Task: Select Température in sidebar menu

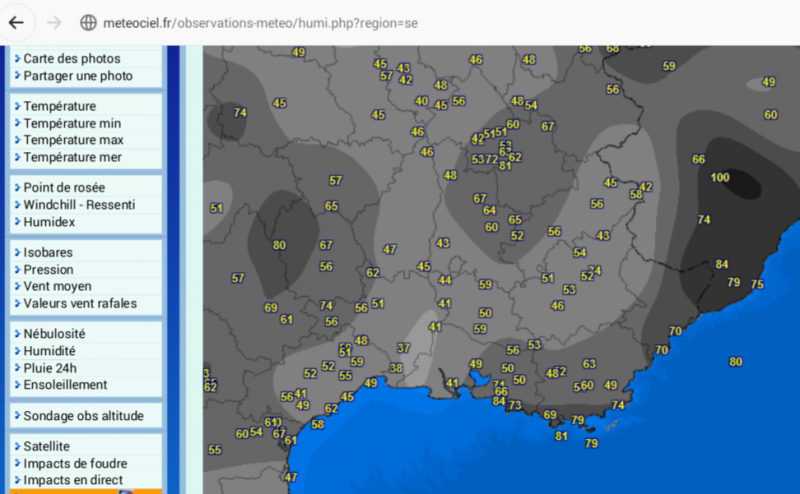Action: point(60,106)
